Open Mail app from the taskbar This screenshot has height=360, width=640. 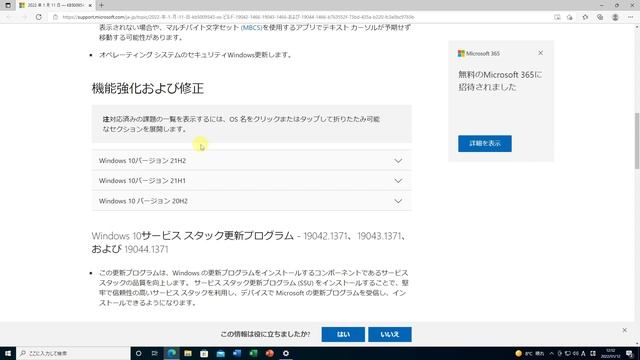tap(220, 353)
